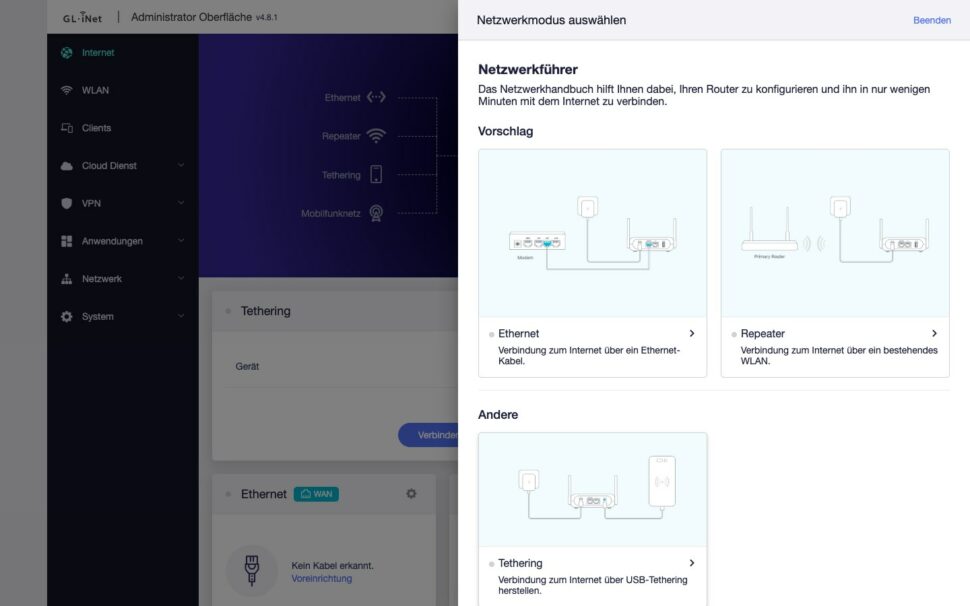Click the System gear icon in sidebar
This screenshot has height=606, width=970.
click(67, 317)
